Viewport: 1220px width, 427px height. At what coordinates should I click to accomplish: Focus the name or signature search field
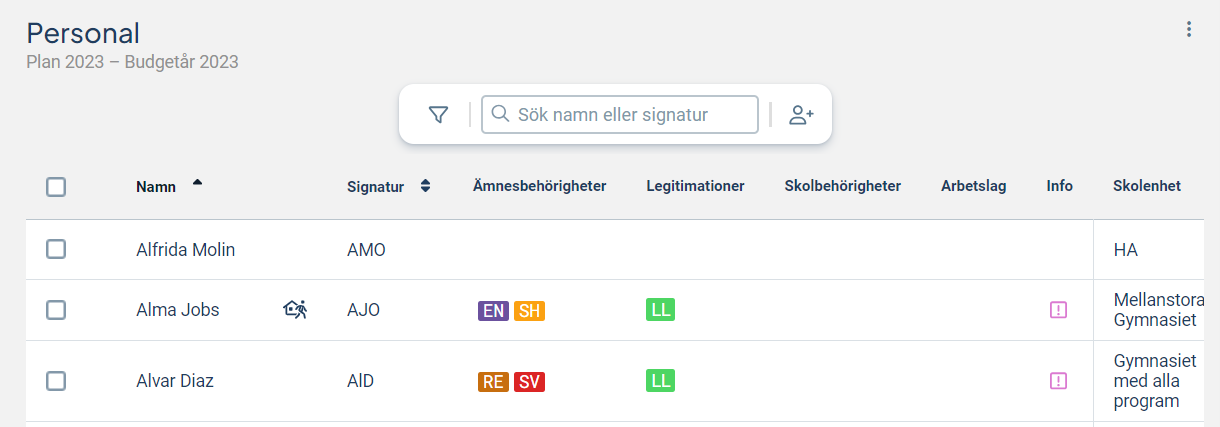[x=620, y=114]
